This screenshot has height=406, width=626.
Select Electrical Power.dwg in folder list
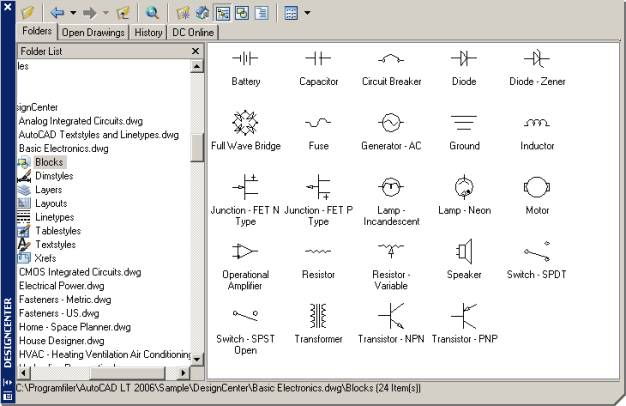(61, 286)
